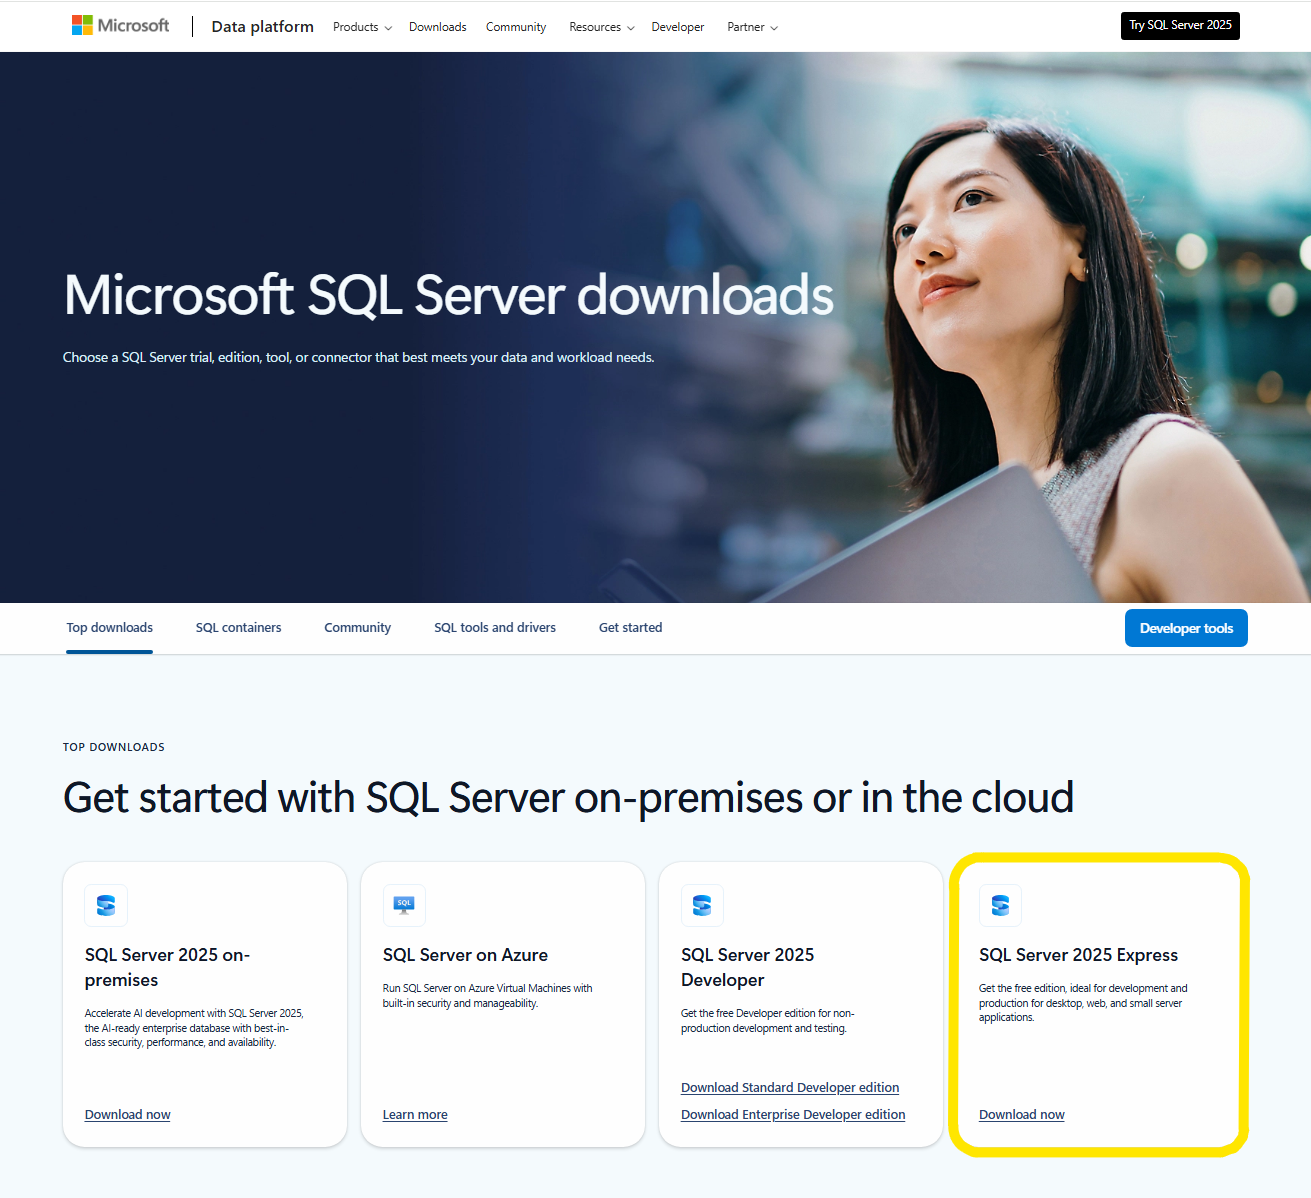Click the SQL Server 2025 on-premises card icon
This screenshot has height=1198, width=1311.
click(x=106, y=905)
